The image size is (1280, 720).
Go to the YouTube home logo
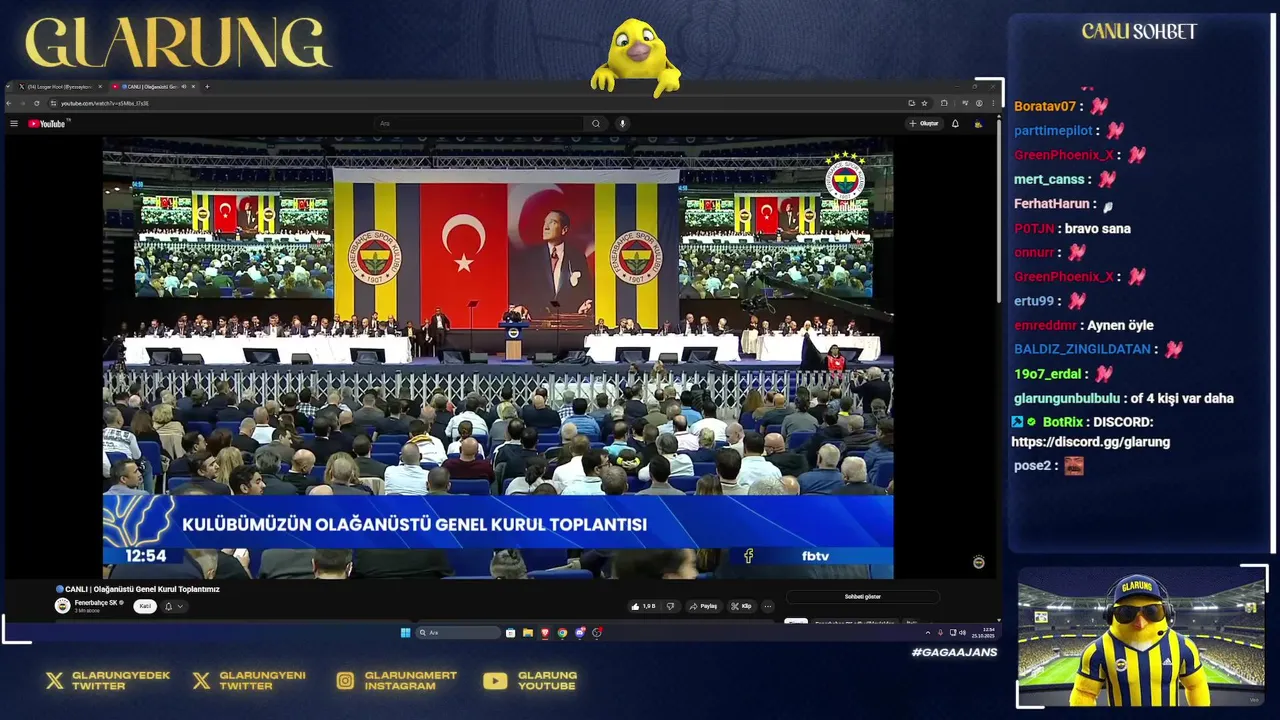pyautogui.click(x=47, y=123)
